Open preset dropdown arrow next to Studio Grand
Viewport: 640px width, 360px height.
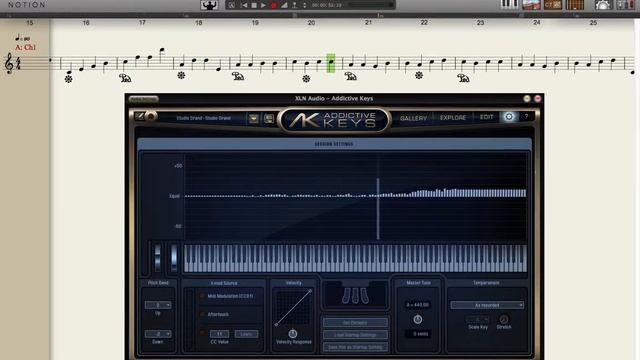(253, 118)
